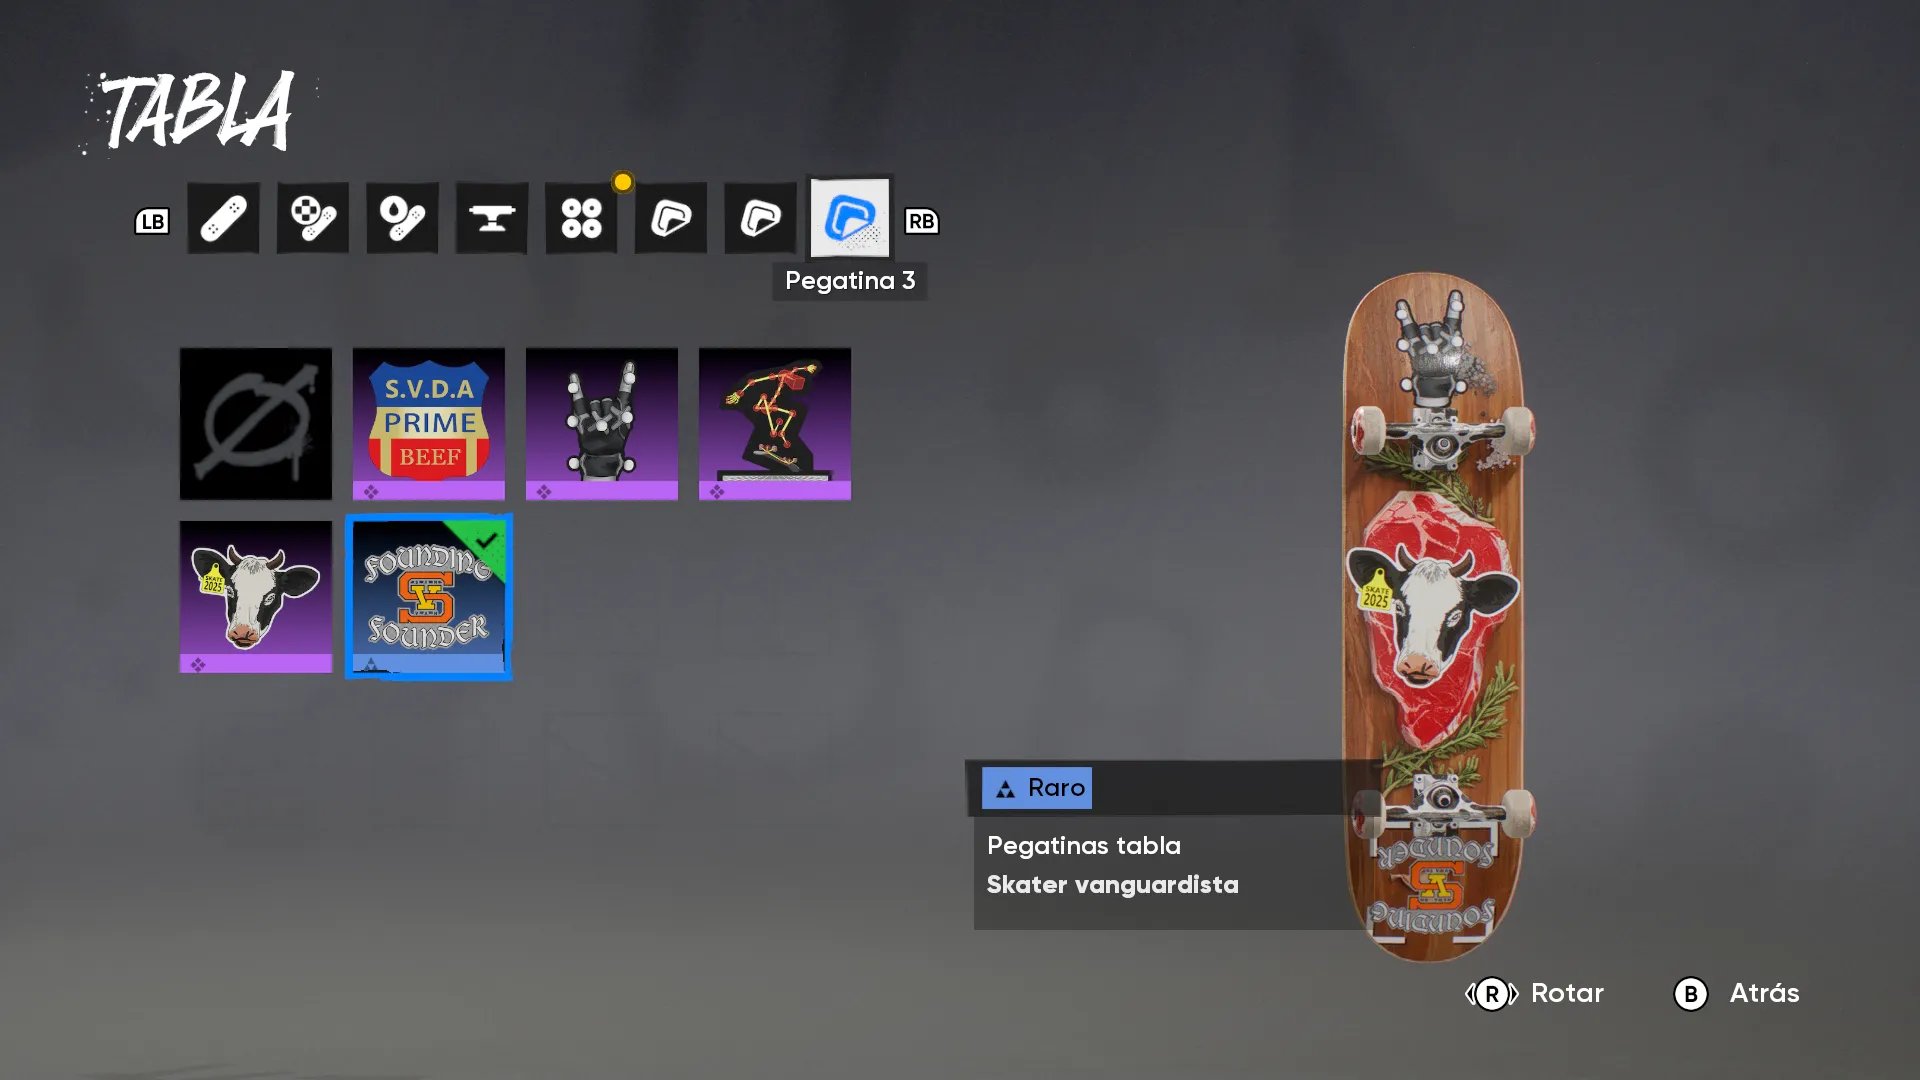Pick the S.V.D.A Prime Beef sticker

pos(429,424)
